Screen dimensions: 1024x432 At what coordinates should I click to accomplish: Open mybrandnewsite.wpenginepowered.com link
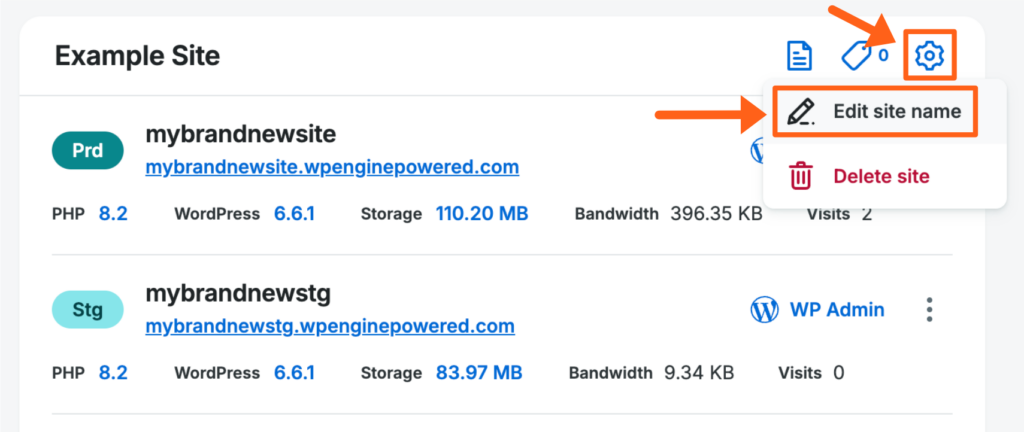tap(332, 166)
